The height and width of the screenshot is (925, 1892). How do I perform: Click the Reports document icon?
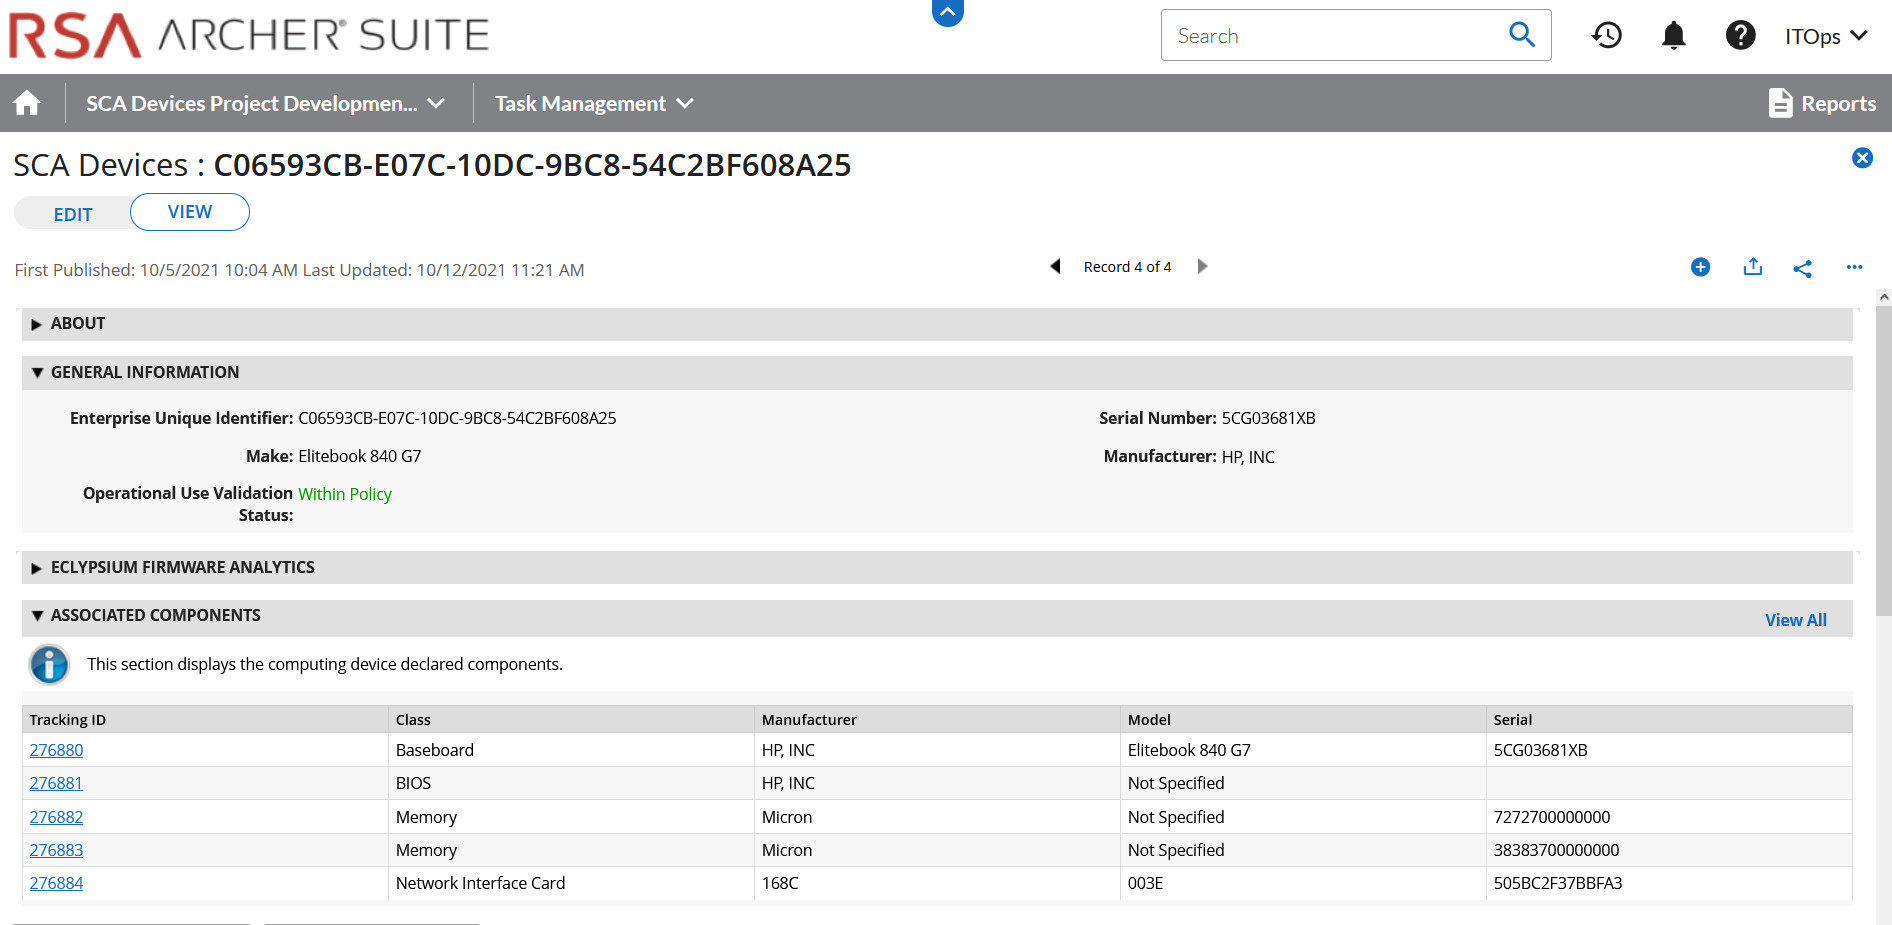point(1780,103)
